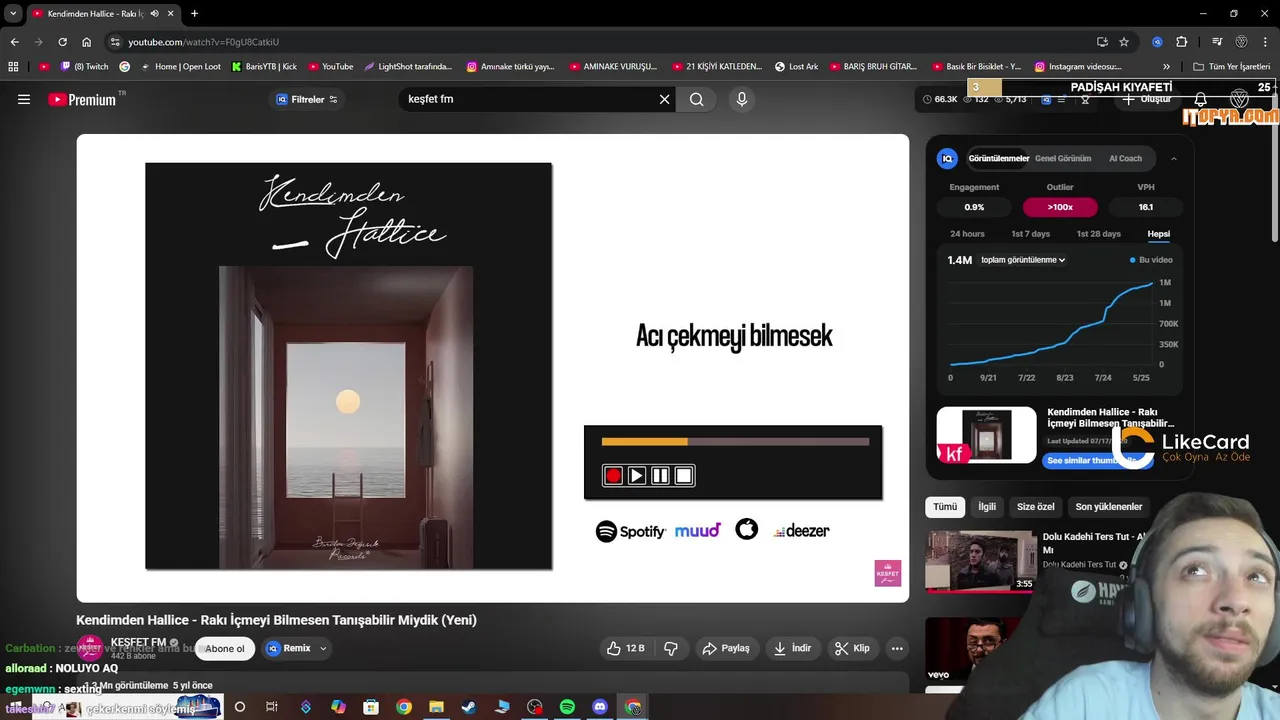Reload the current YouTube page
1280x720 pixels.
pyautogui.click(x=62, y=42)
